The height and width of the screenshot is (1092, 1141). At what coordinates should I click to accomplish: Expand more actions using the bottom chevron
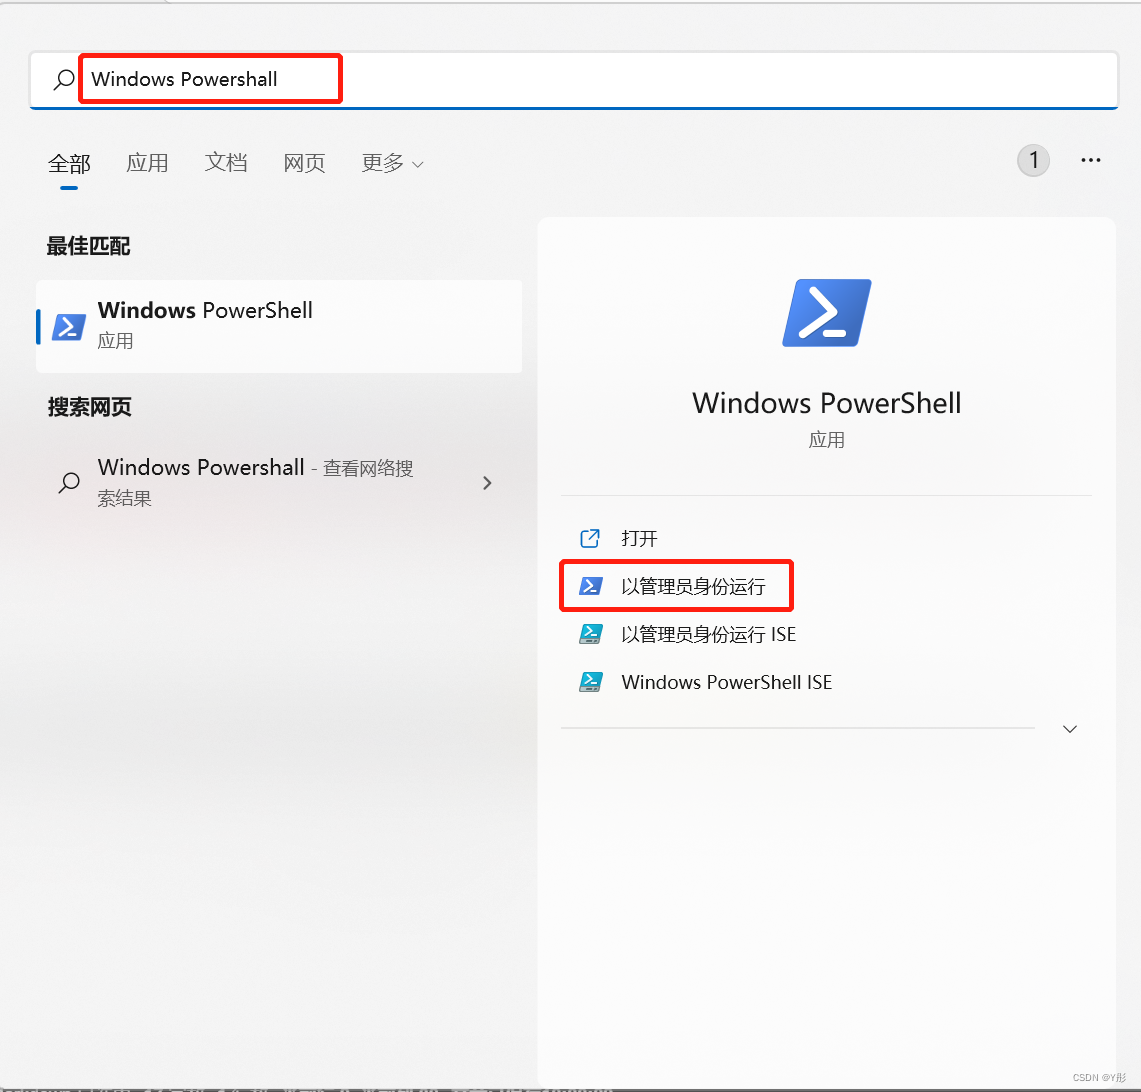pyautogui.click(x=1069, y=729)
